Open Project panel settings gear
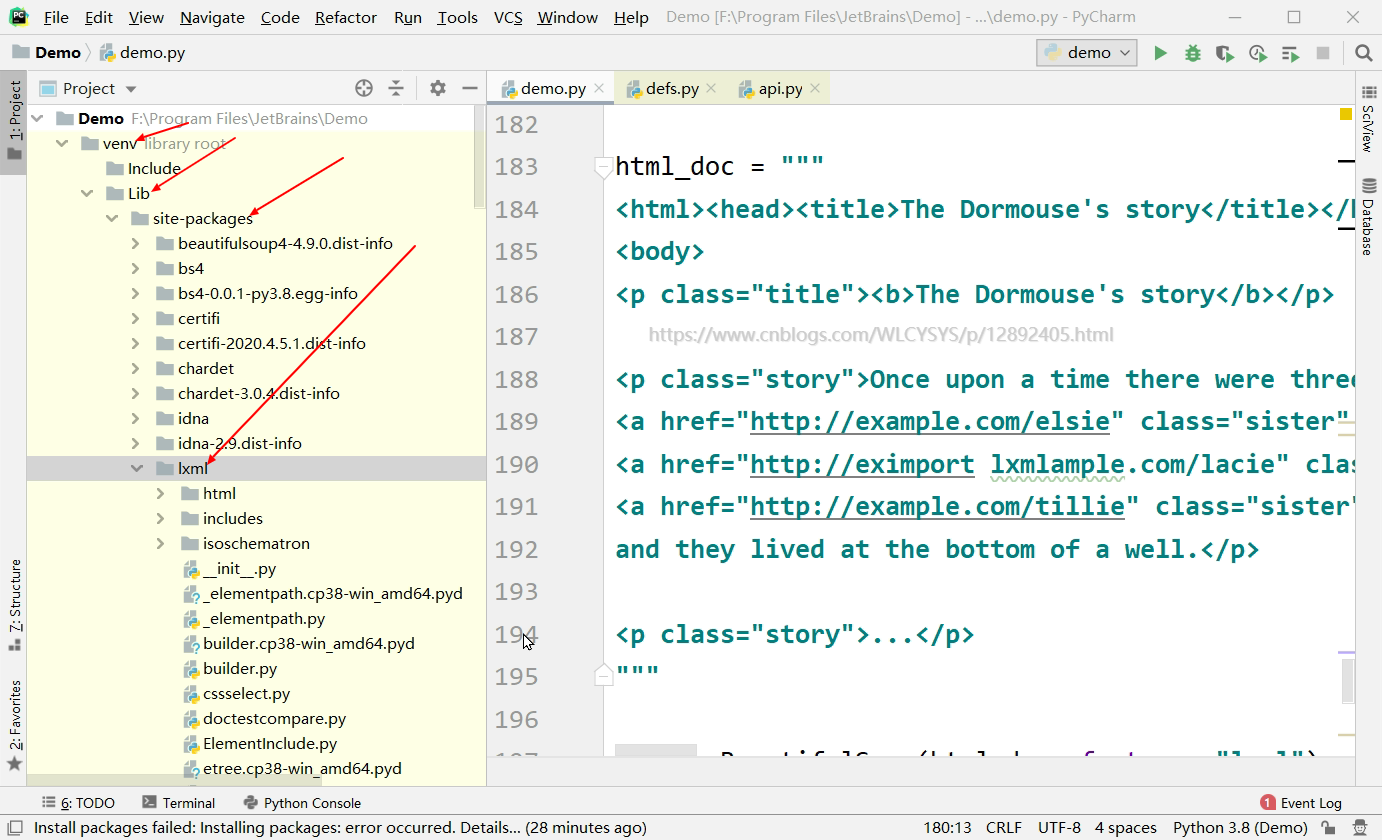This screenshot has width=1382, height=840. pyautogui.click(x=437, y=88)
